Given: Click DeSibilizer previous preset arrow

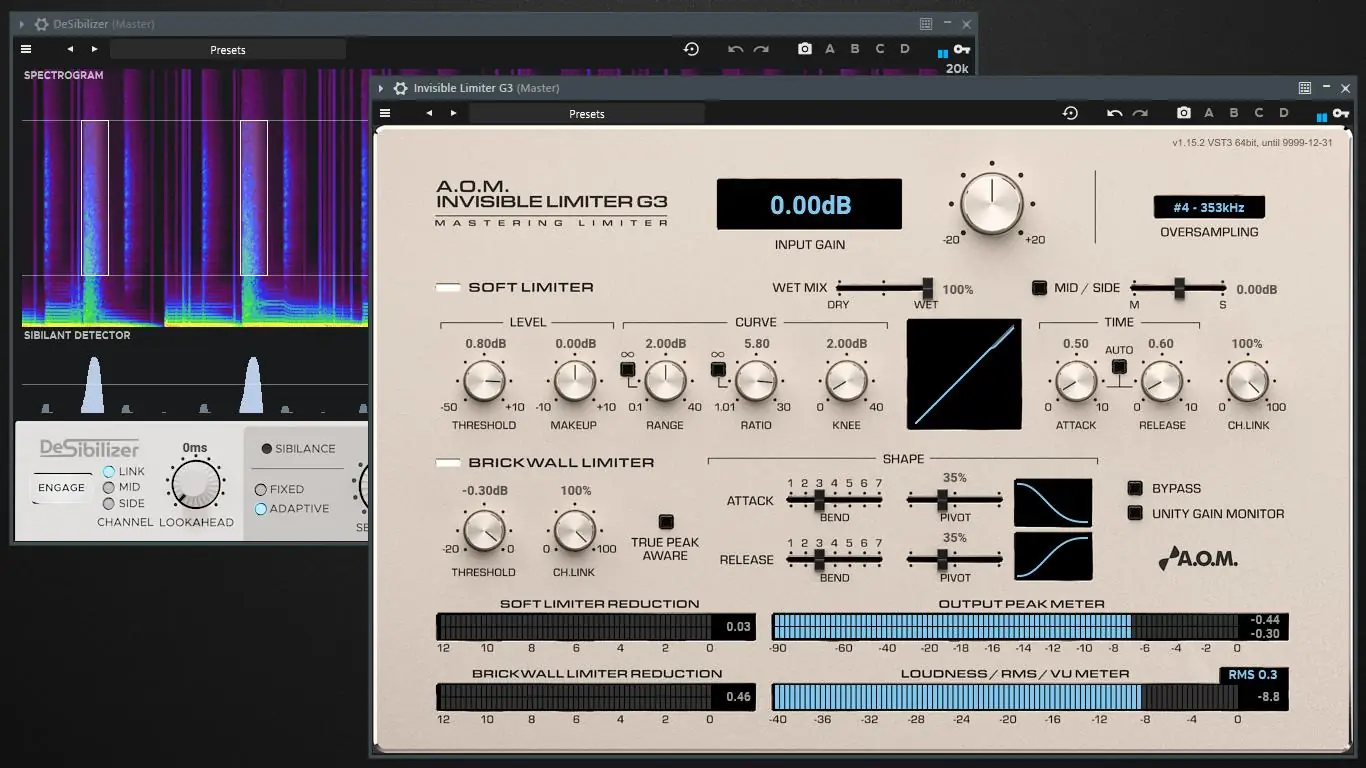Looking at the screenshot, I should [x=70, y=49].
